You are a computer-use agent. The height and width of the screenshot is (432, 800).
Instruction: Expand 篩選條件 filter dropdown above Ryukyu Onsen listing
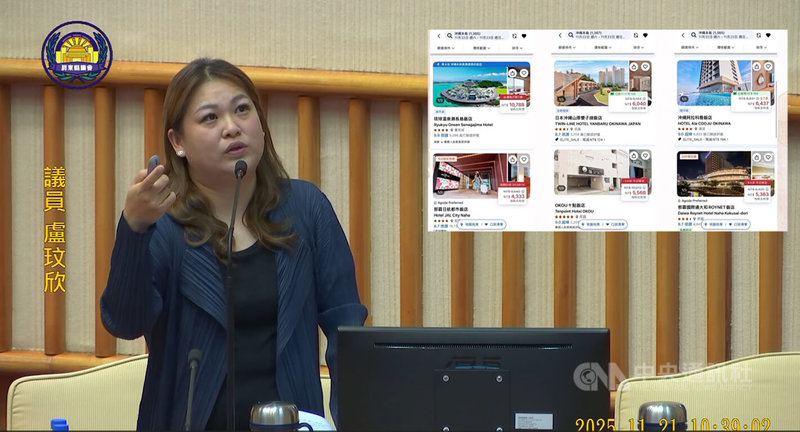446,48
